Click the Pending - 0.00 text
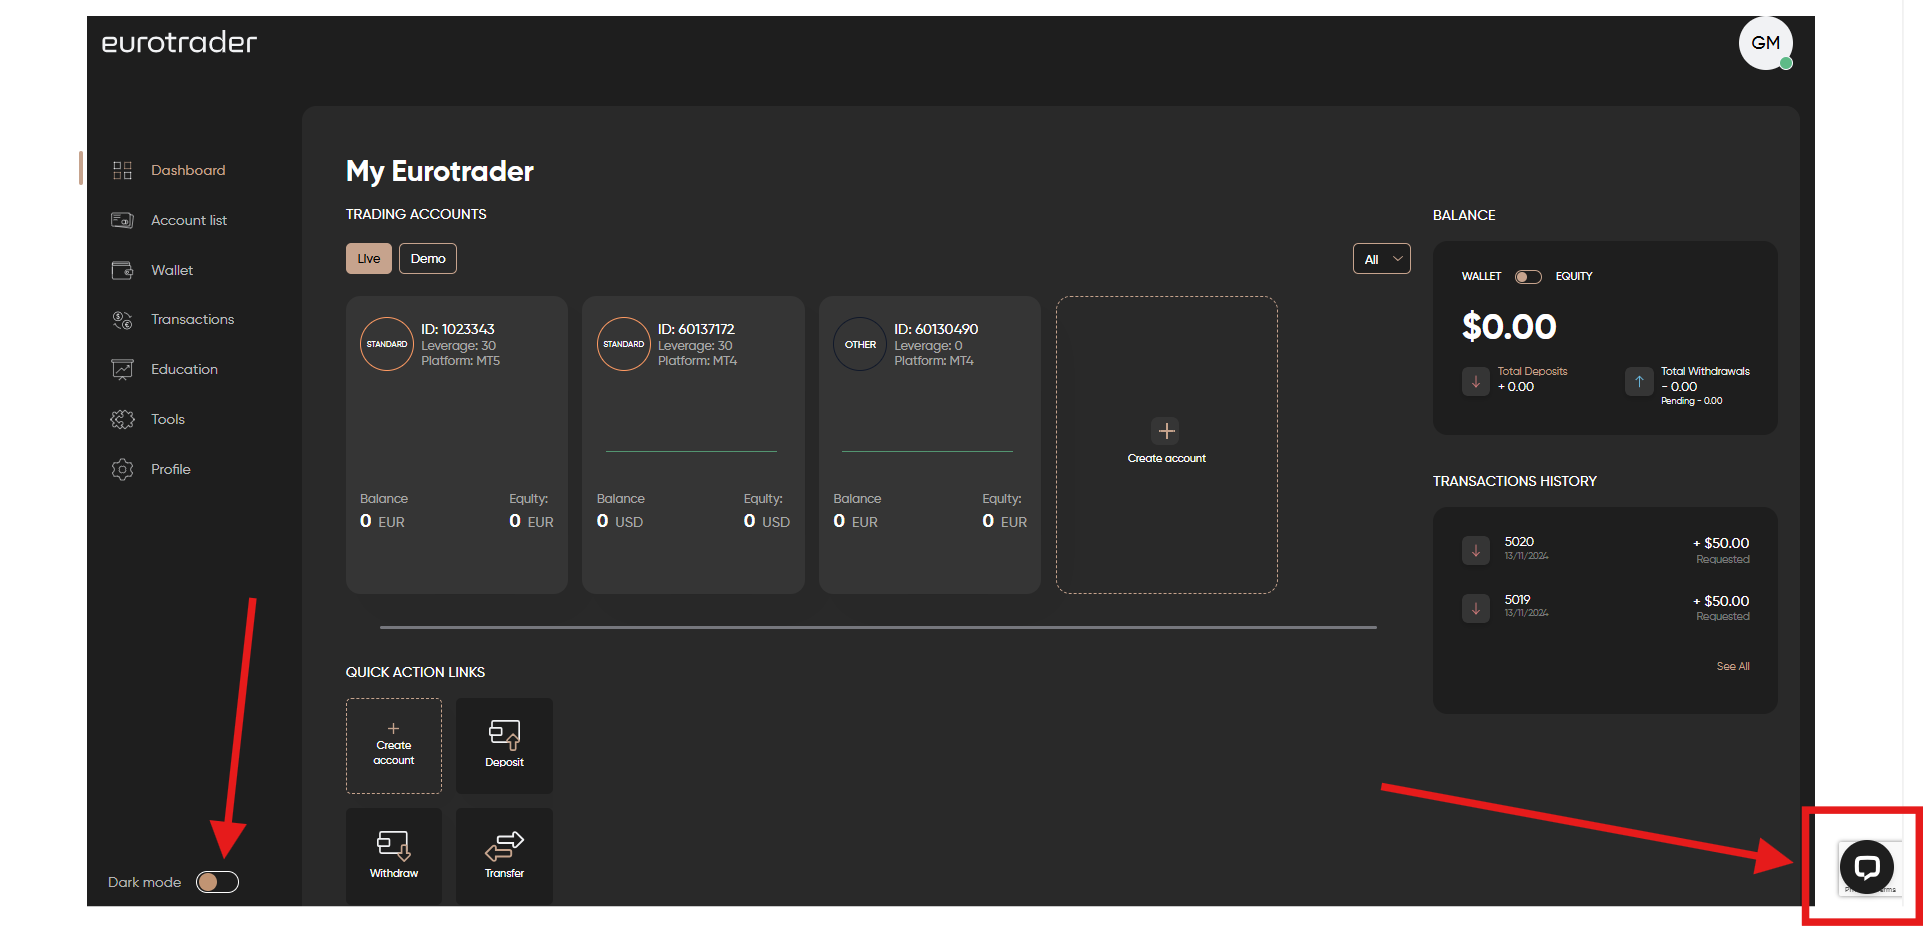This screenshot has height=927, width=1923. pyautogui.click(x=1692, y=401)
